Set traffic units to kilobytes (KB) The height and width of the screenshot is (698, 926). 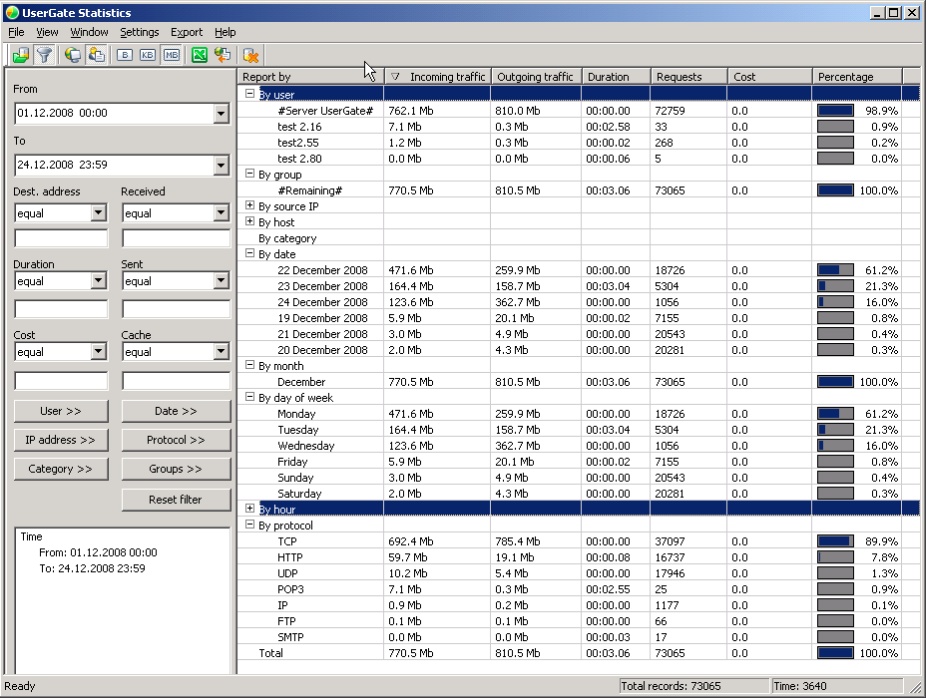click(148, 55)
